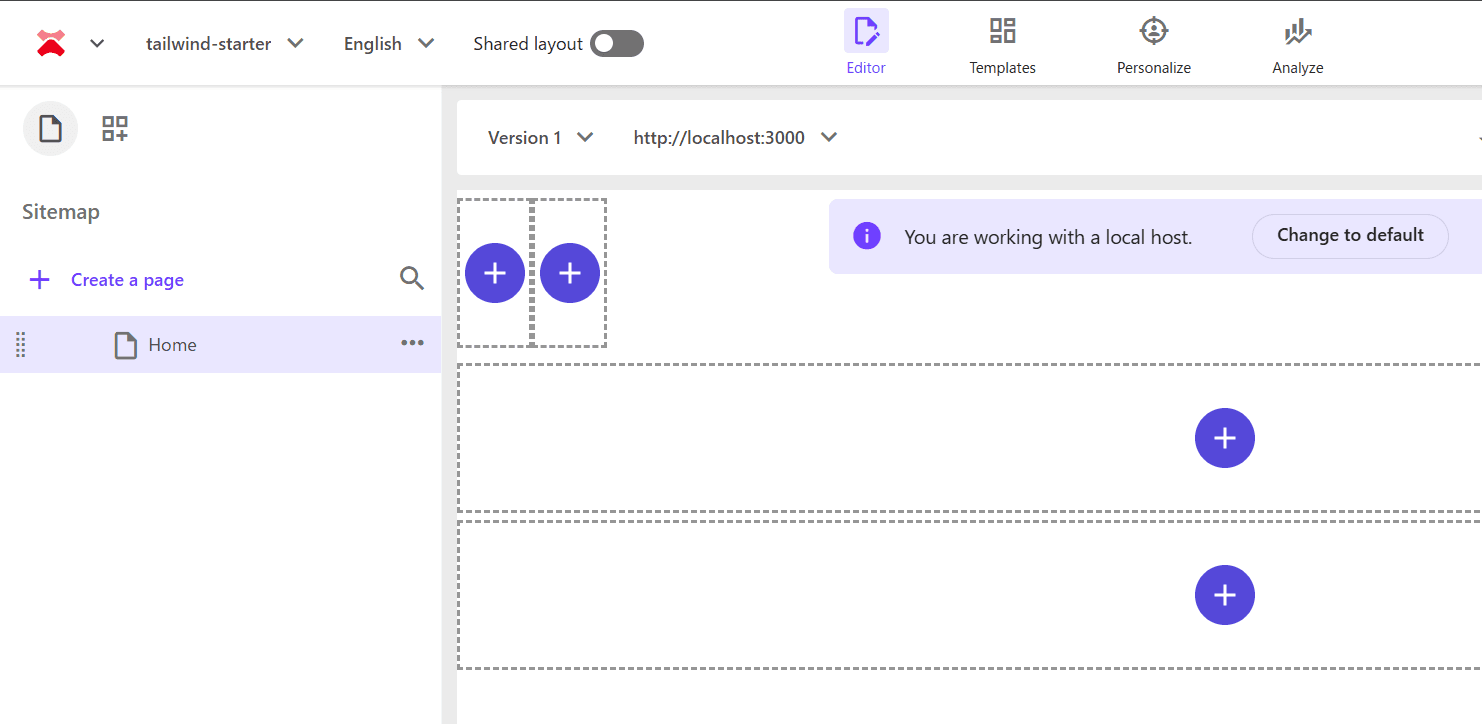Click the info icon in the localhost banner
This screenshot has width=1482, height=724.
click(866, 236)
